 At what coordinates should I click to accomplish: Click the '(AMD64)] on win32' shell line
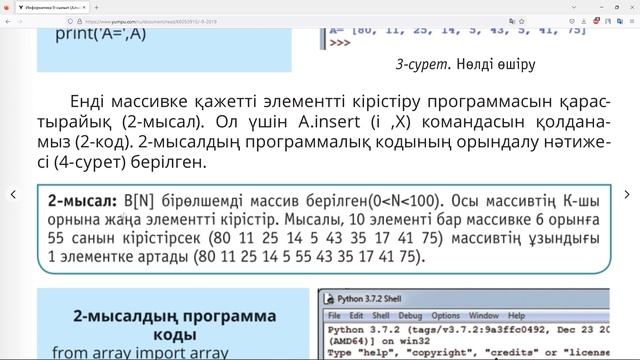point(379,341)
